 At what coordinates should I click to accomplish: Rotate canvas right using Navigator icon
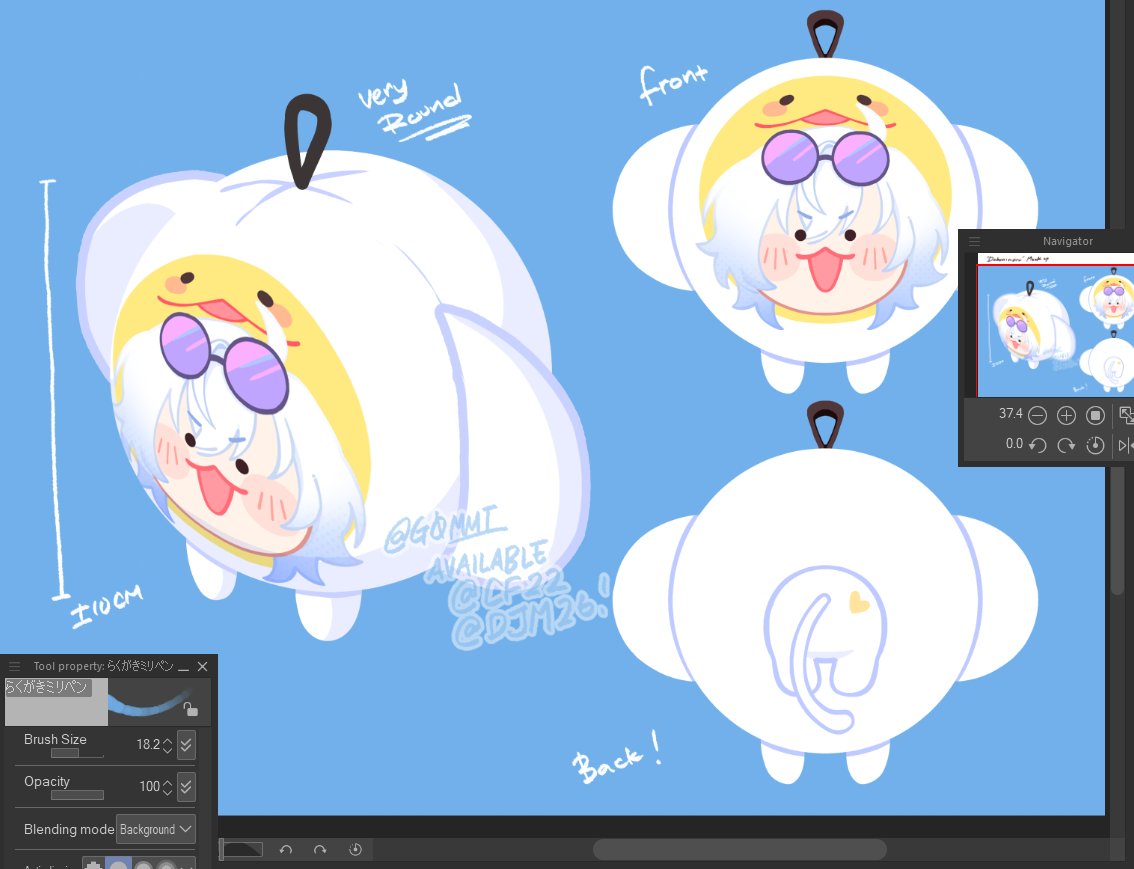click(1066, 444)
